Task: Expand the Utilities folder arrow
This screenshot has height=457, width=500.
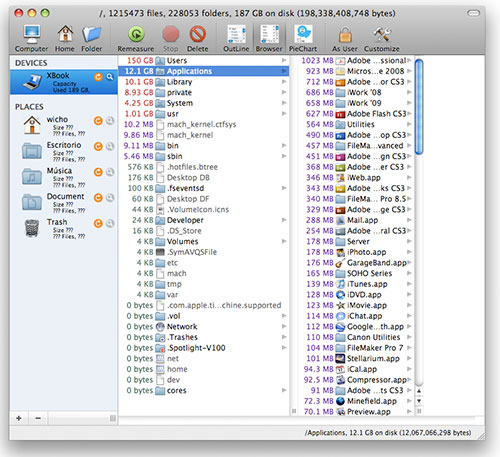Action: (x=409, y=124)
